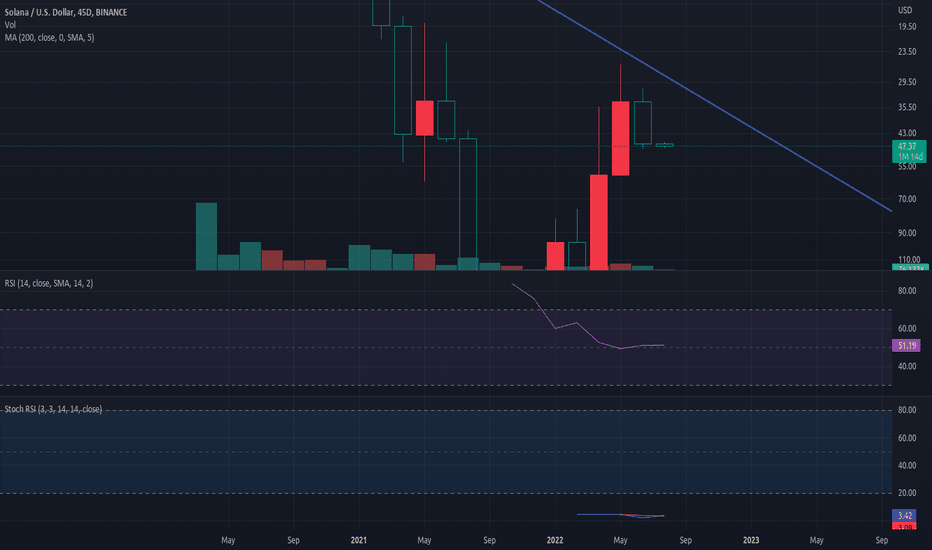Click the Stoch RSI value label 3.42
This screenshot has height=550, width=932.
(905, 515)
